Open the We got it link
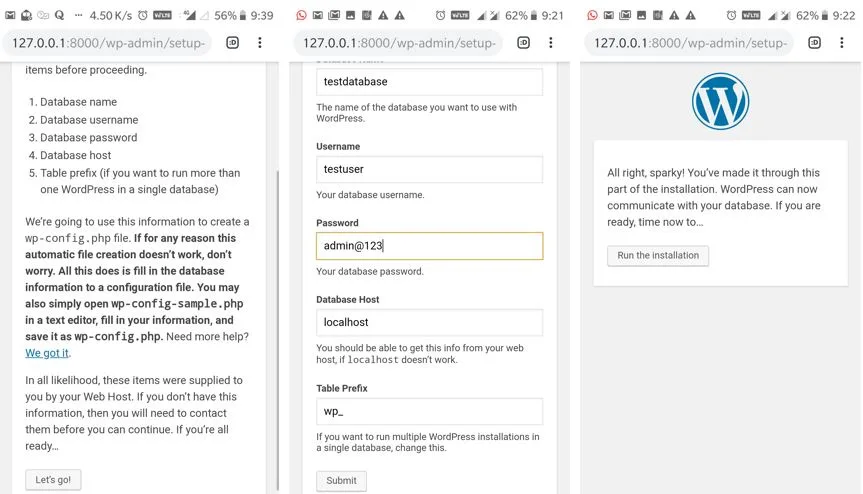Viewport: 863px width, 494px height. (47, 353)
